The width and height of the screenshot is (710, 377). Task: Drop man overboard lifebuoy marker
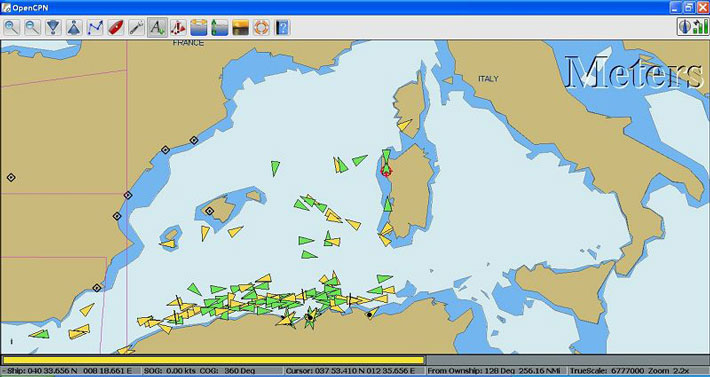(x=261, y=28)
